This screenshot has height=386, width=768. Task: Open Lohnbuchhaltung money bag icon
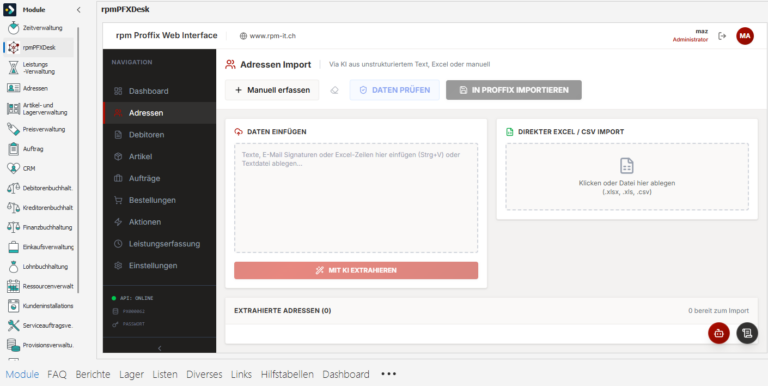click(x=13, y=266)
